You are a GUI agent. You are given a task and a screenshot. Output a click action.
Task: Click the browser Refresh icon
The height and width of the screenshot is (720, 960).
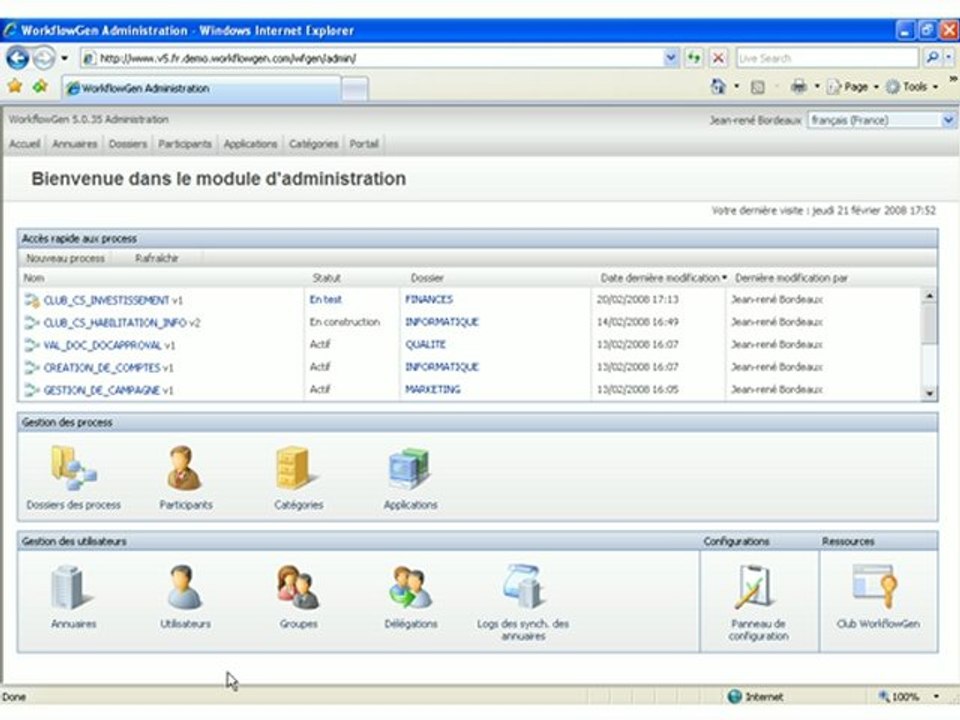click(x=694, y=58)
